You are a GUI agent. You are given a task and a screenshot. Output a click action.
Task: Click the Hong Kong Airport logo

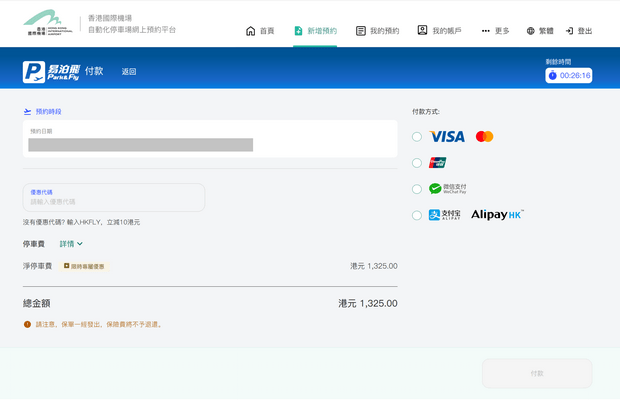point(48,24)
